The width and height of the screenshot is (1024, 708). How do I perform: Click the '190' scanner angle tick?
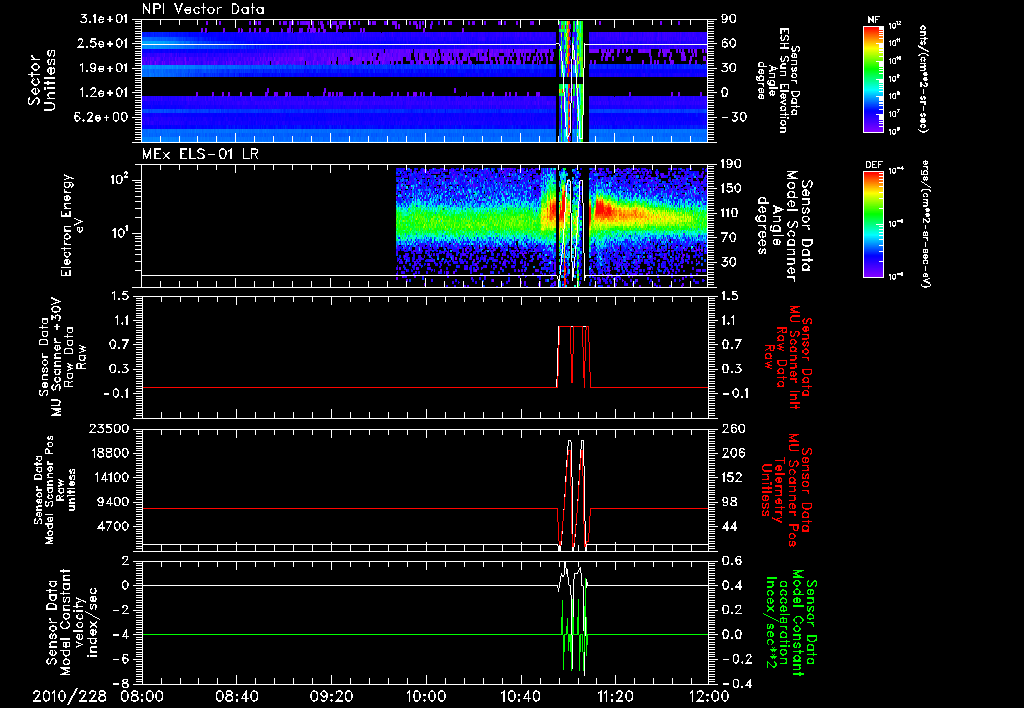tap(732, 164)
